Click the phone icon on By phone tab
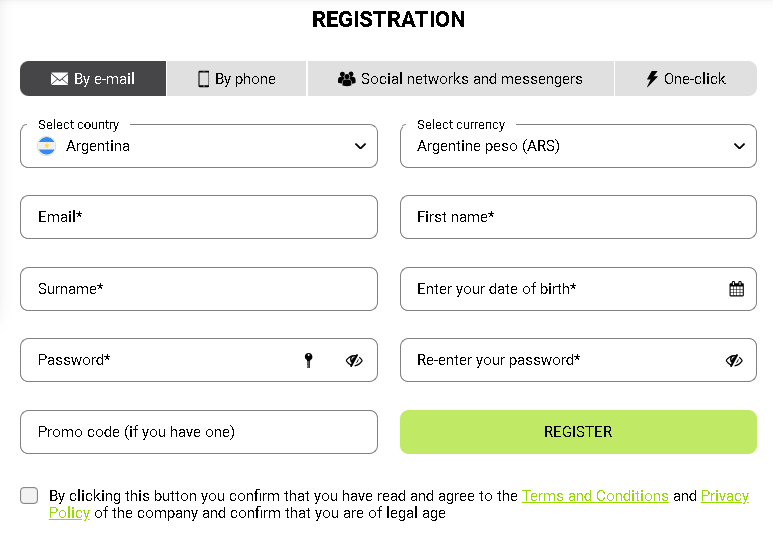Screen dimensions: 773x537 [203, 79]
